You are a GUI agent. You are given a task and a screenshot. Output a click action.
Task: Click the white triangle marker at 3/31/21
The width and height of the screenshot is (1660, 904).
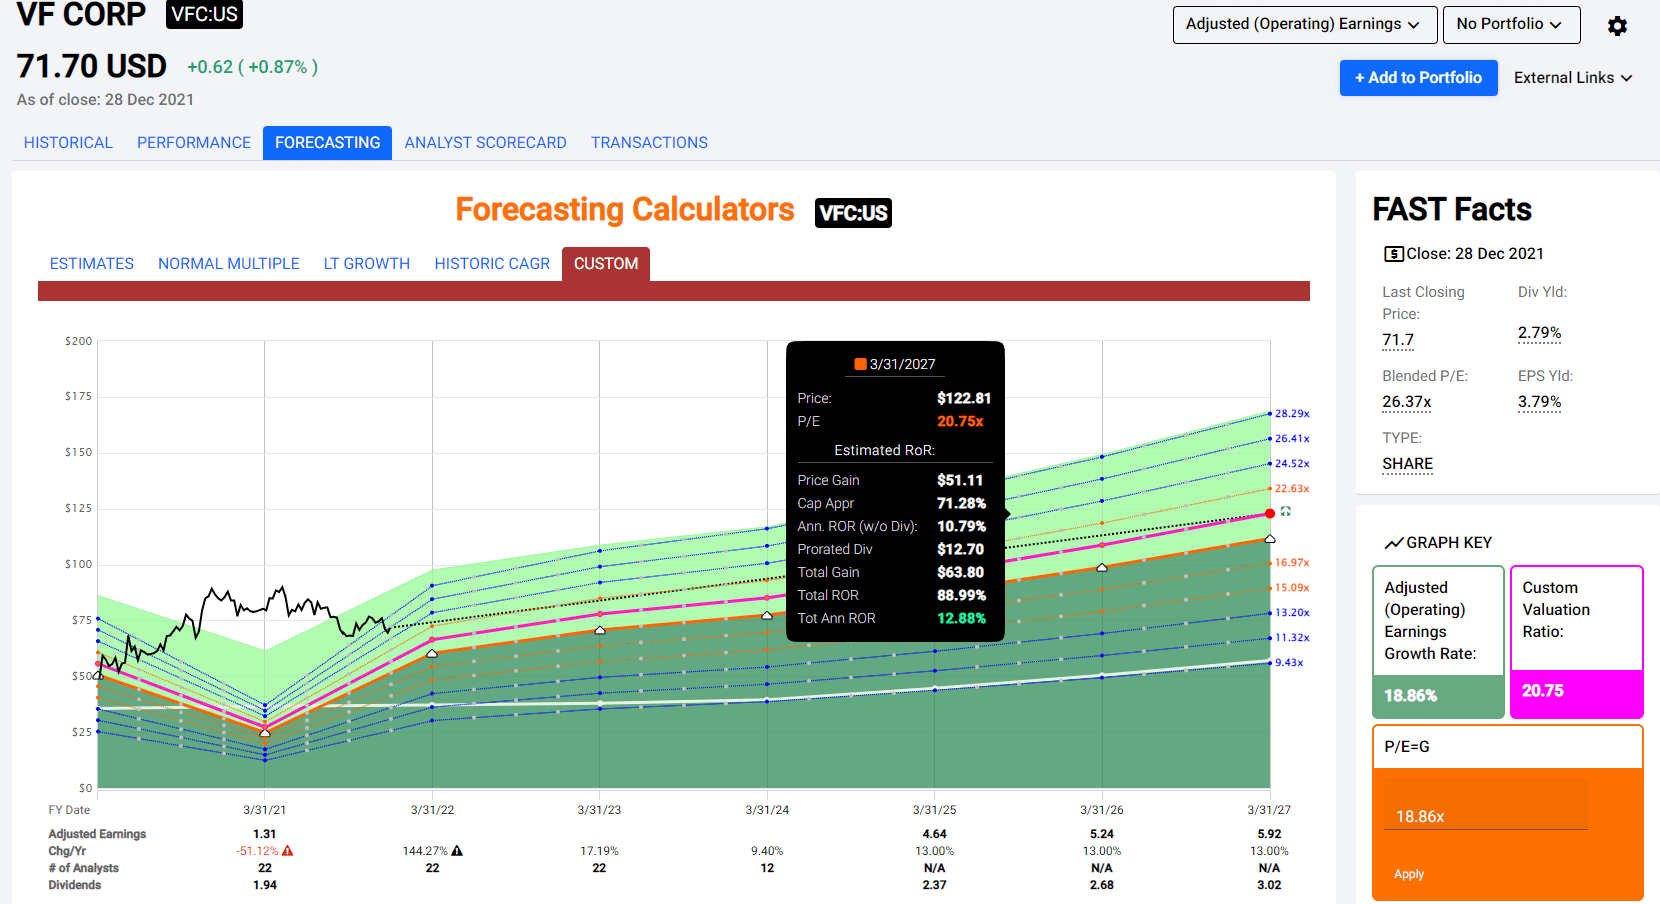coord(265,733)
